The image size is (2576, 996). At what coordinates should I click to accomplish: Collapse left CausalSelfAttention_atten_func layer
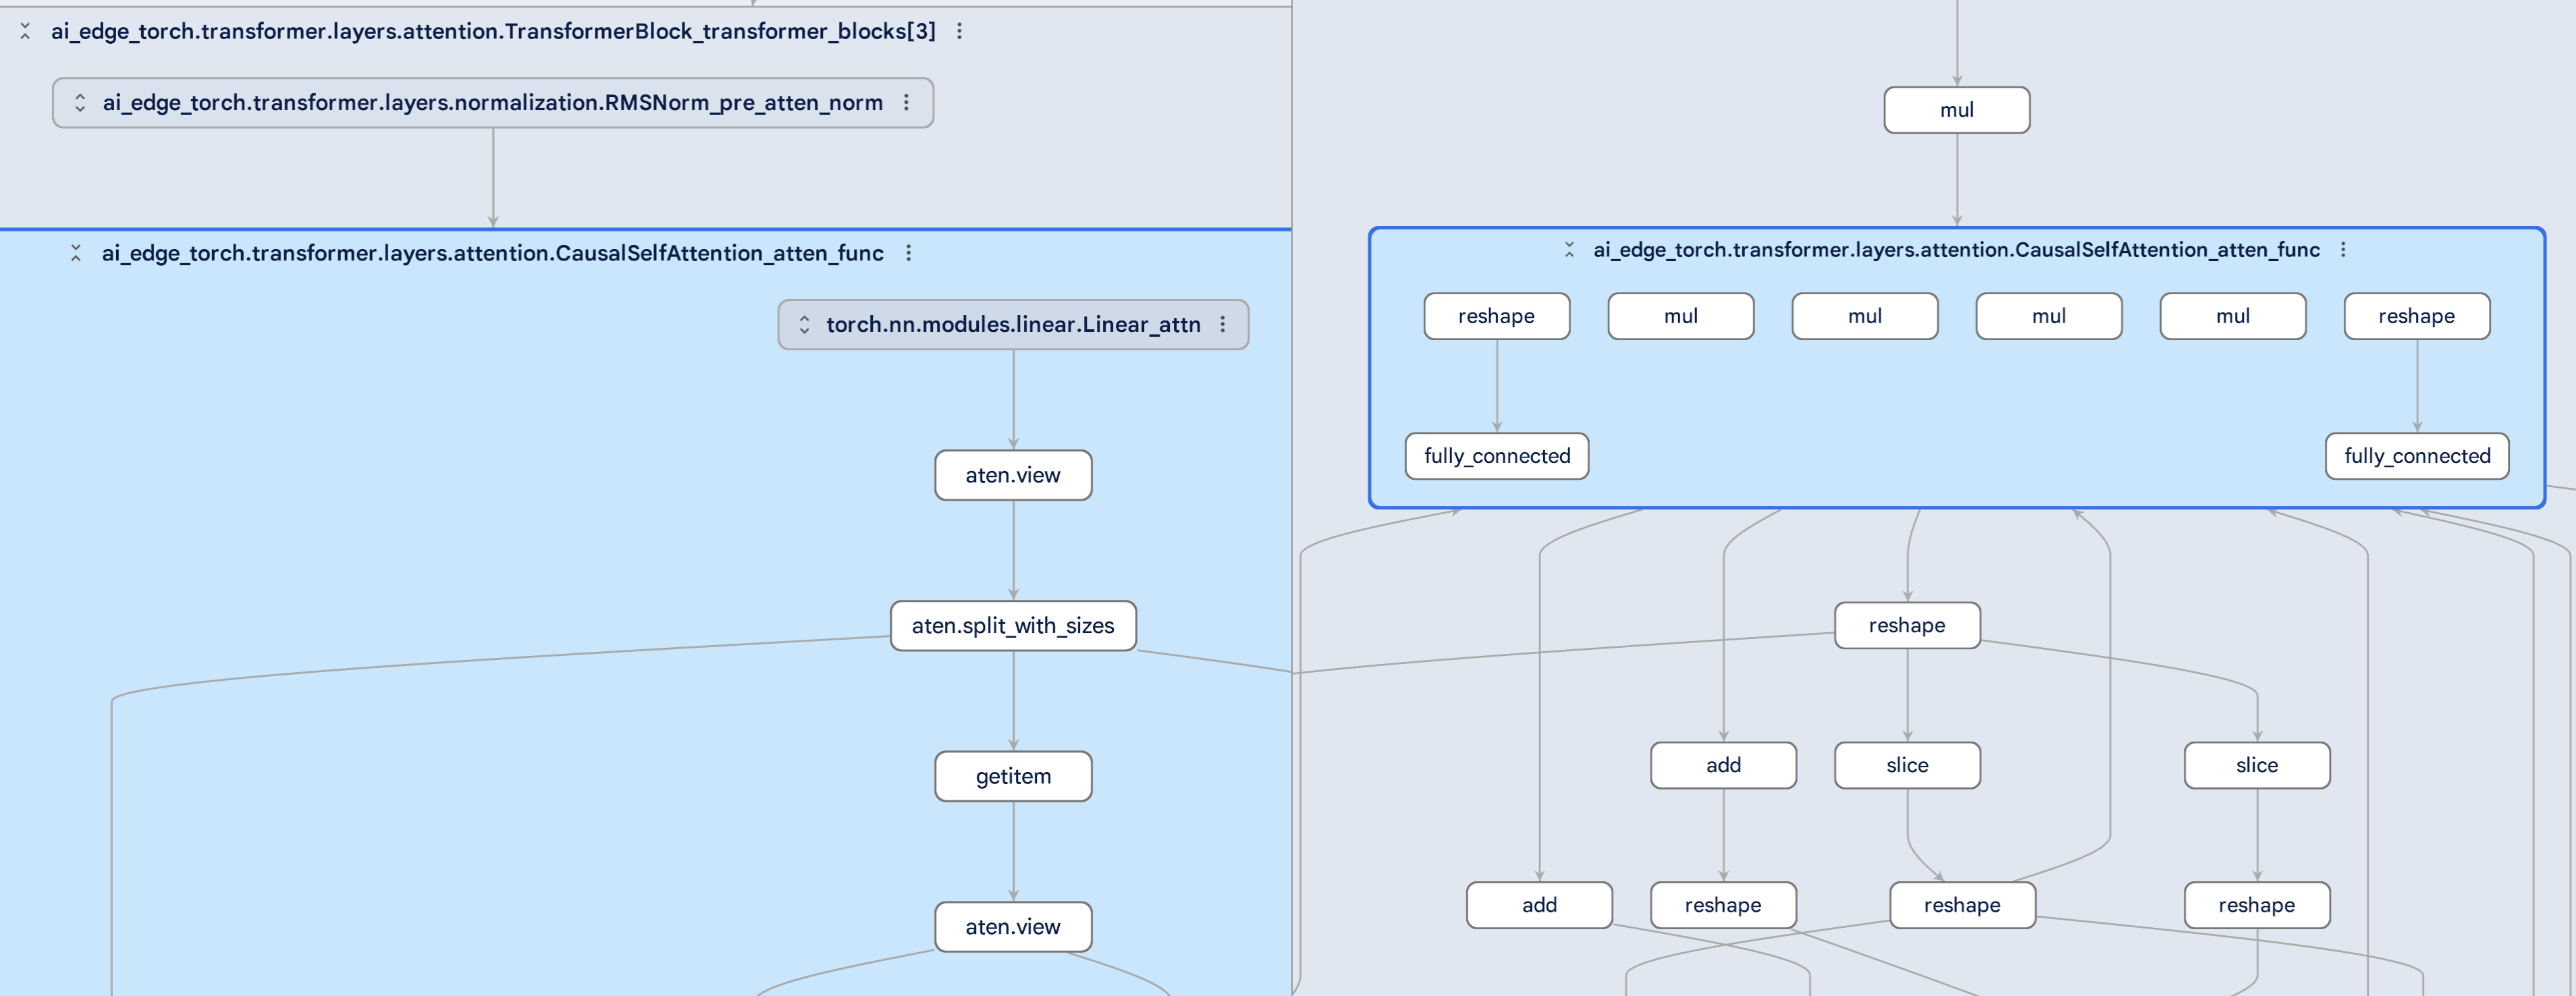[x=76, y=253]
